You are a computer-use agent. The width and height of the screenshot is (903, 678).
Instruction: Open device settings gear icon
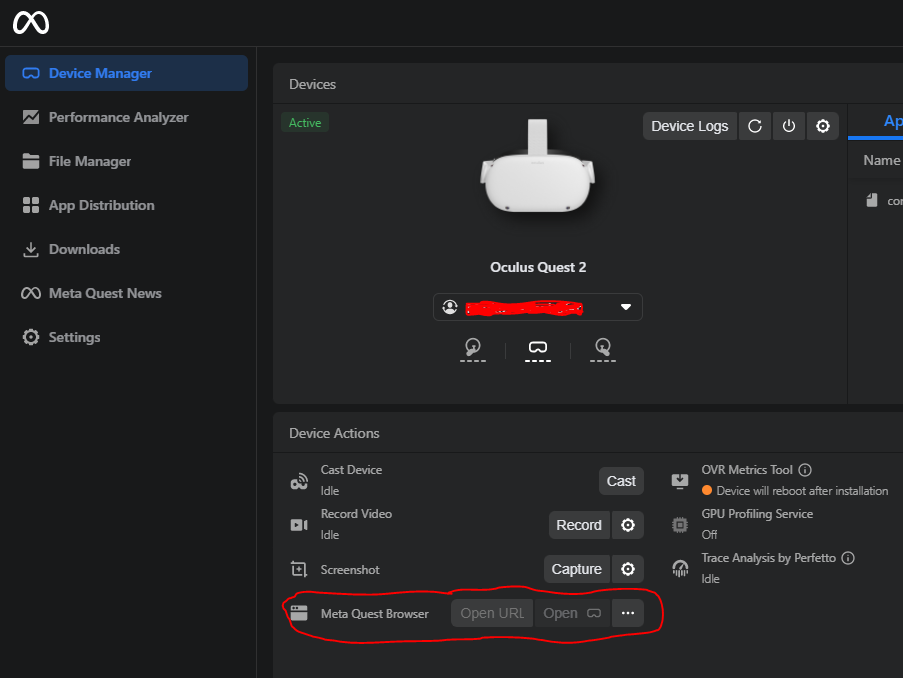pos(822,126)
